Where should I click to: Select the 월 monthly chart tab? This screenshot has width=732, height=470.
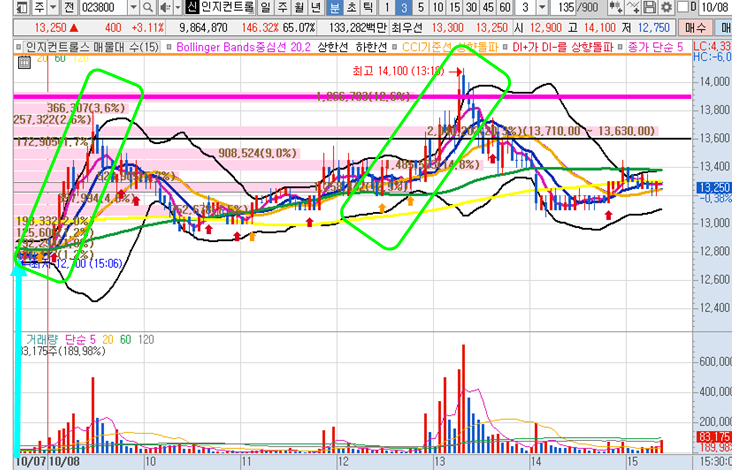click(299, 7)
